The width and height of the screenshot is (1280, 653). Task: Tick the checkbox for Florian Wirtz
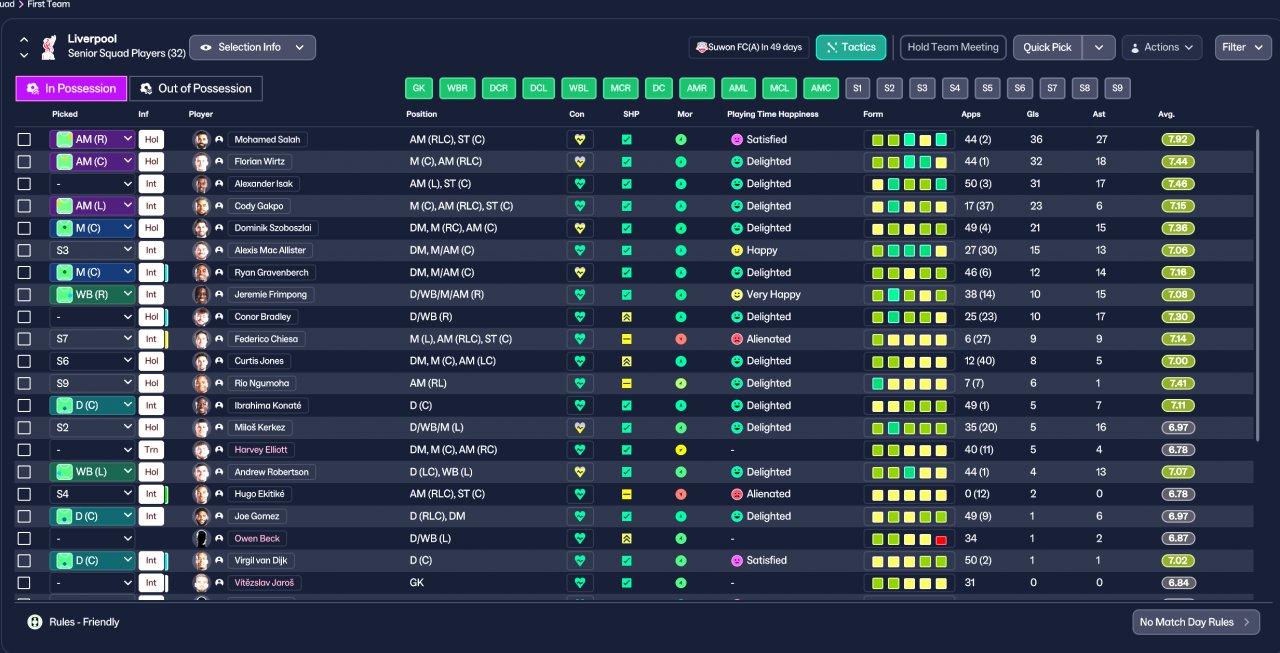point(24,162)
